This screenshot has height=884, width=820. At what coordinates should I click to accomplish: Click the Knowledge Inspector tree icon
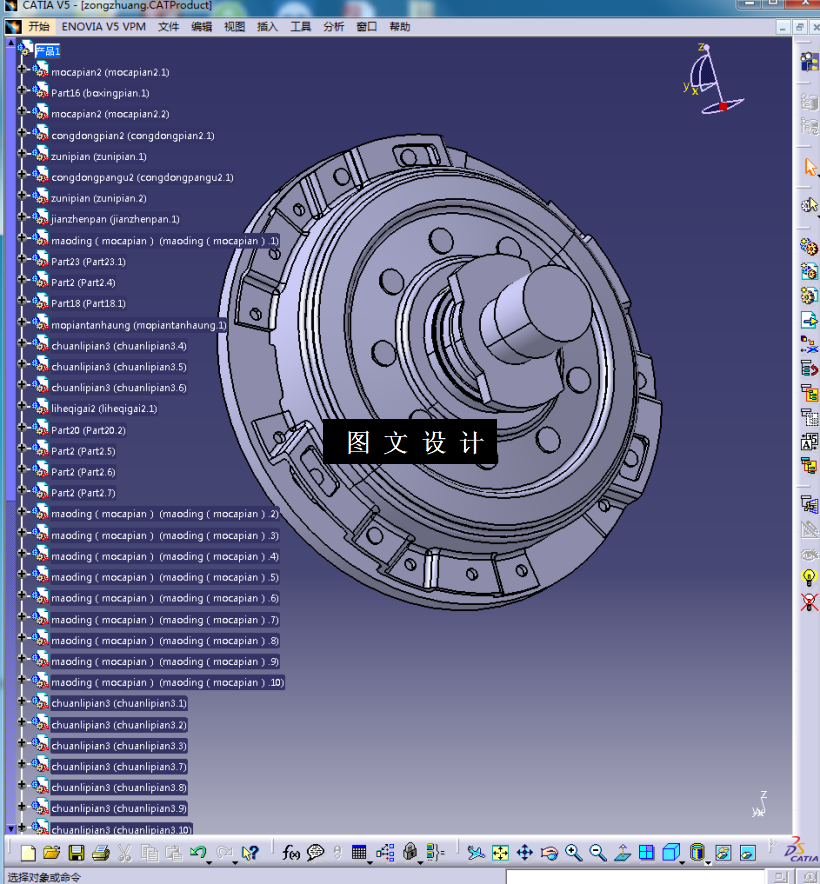click(385, 852)
